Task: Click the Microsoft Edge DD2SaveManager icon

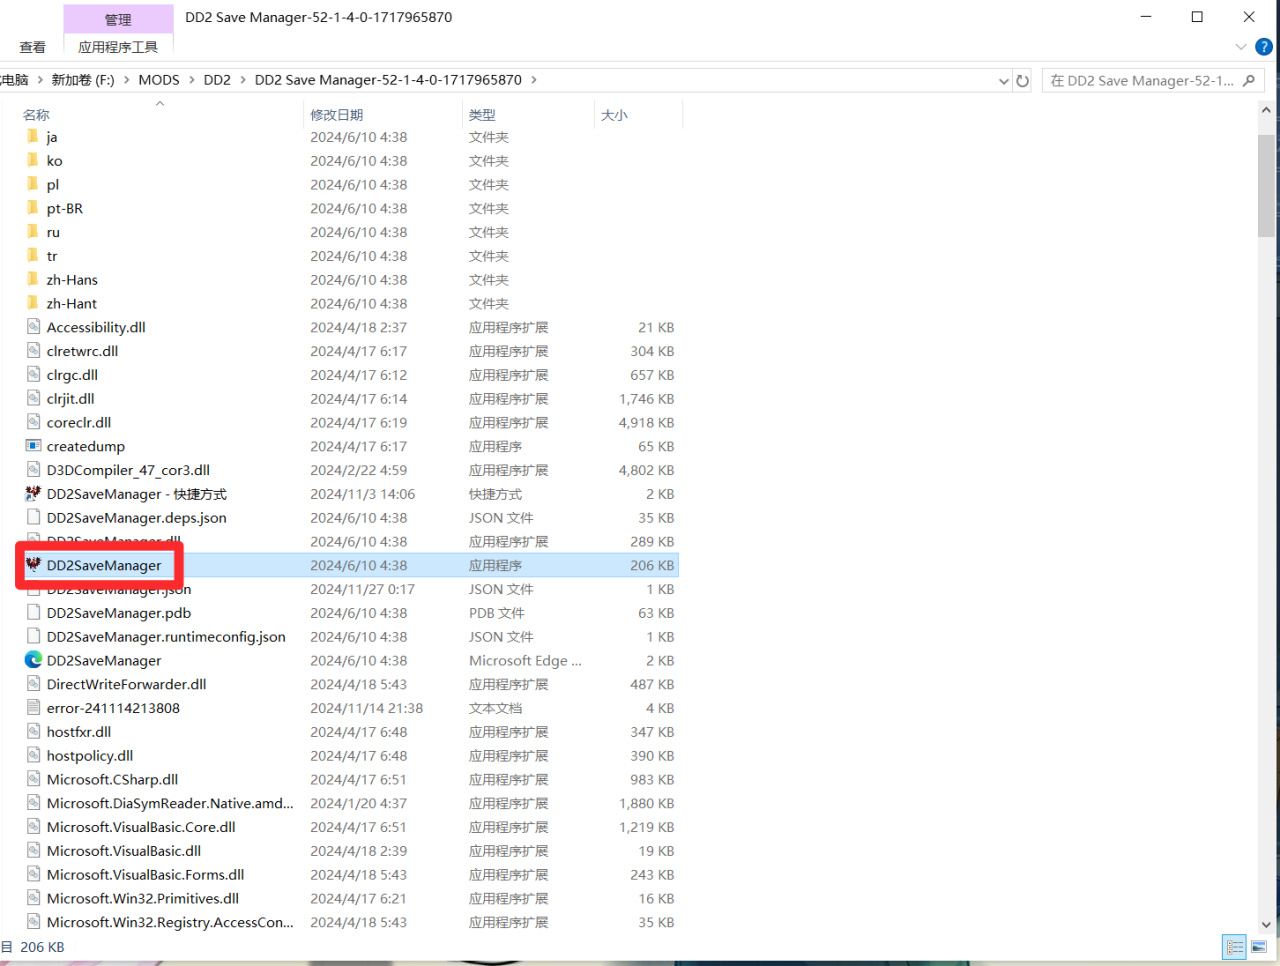Action: pos(33,660)
